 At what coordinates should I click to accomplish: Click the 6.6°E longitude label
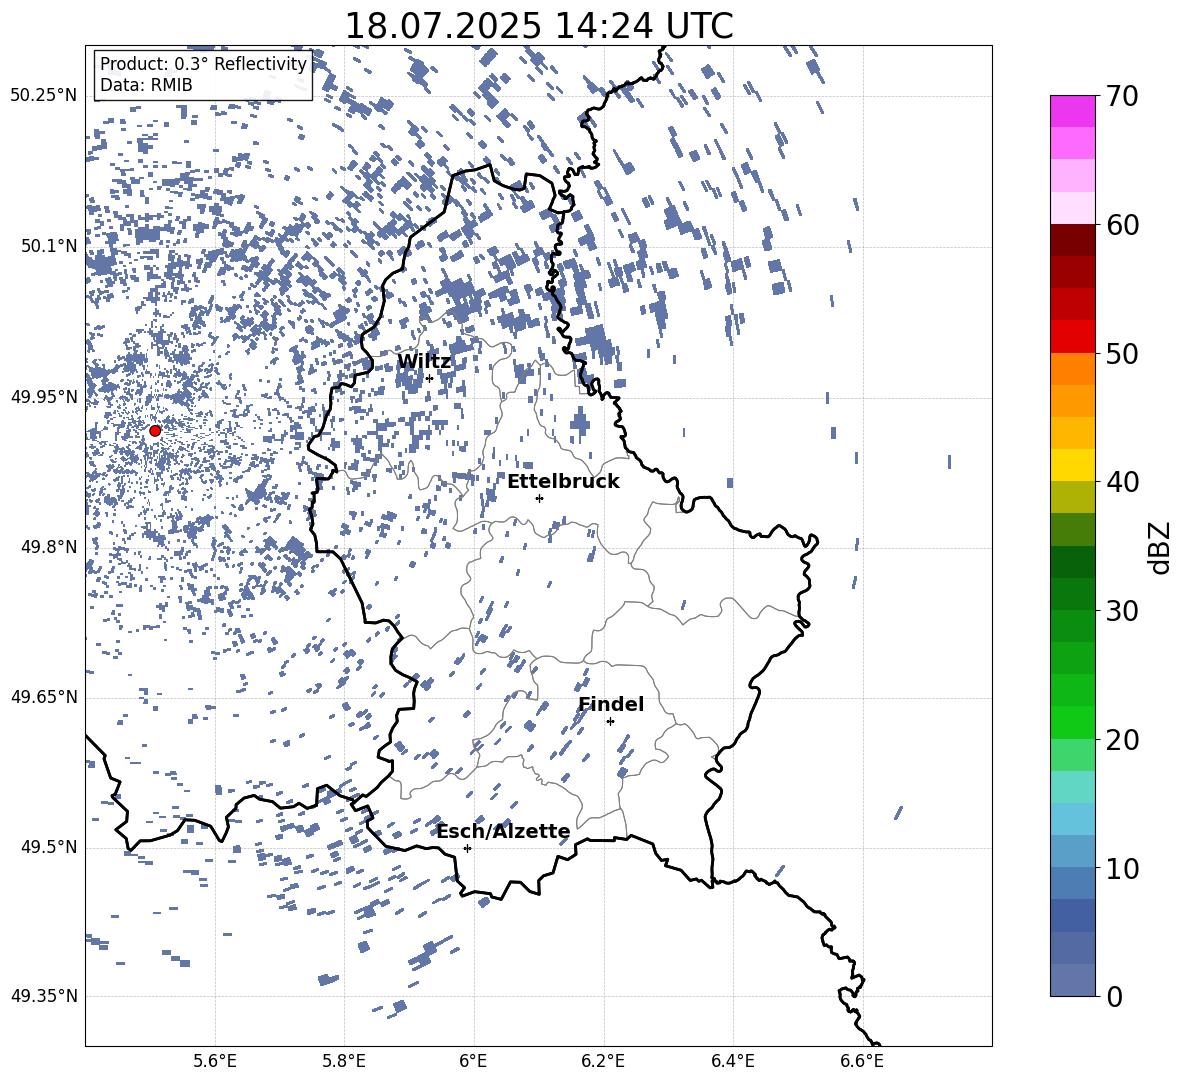point(862,1061)
